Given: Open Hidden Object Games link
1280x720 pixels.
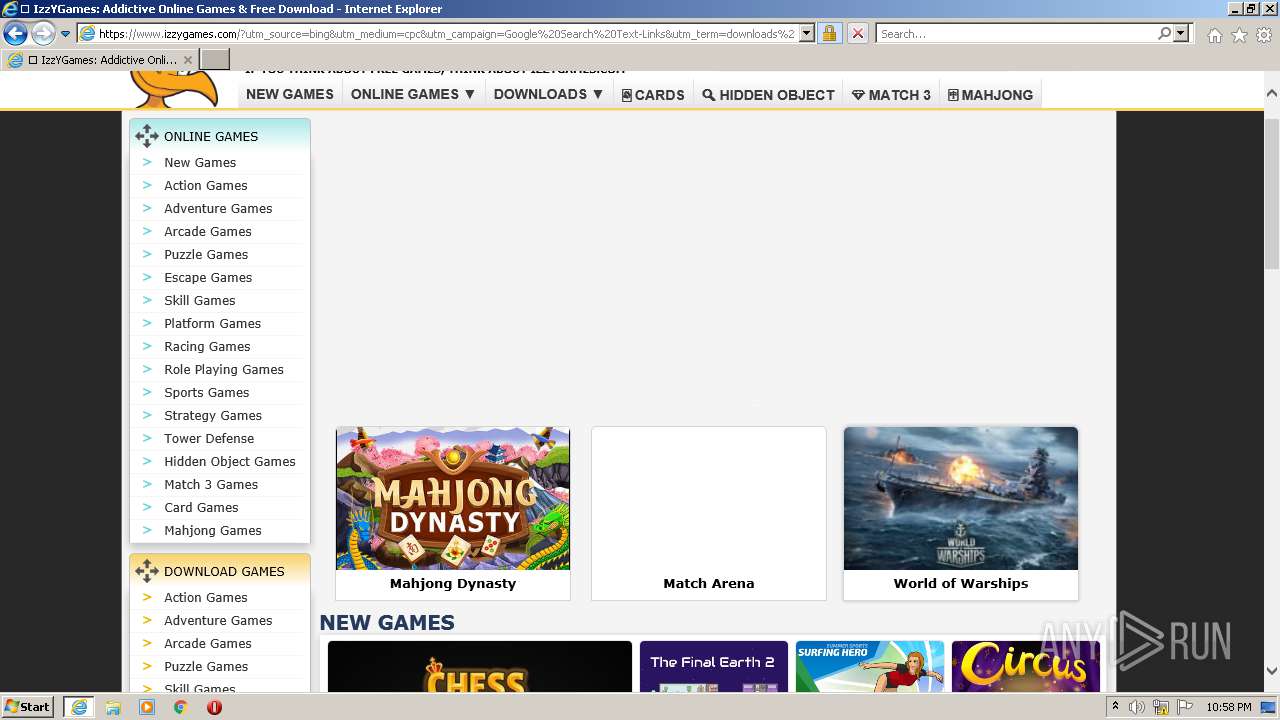Looking at the screenshot, I should (x=230, y=461).
